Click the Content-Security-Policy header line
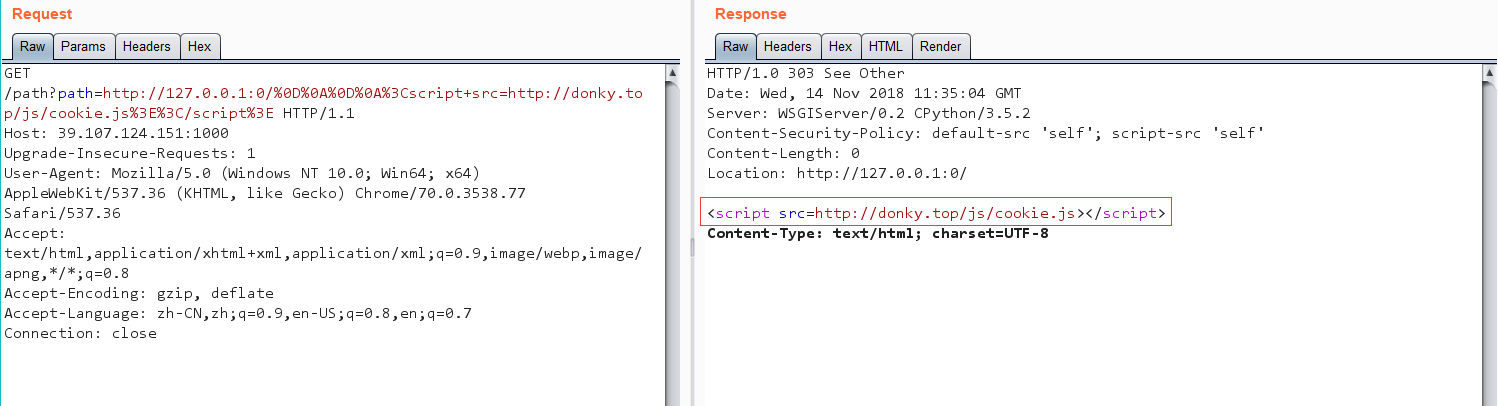Screen dimensions: 1498x406 point(985,133)
